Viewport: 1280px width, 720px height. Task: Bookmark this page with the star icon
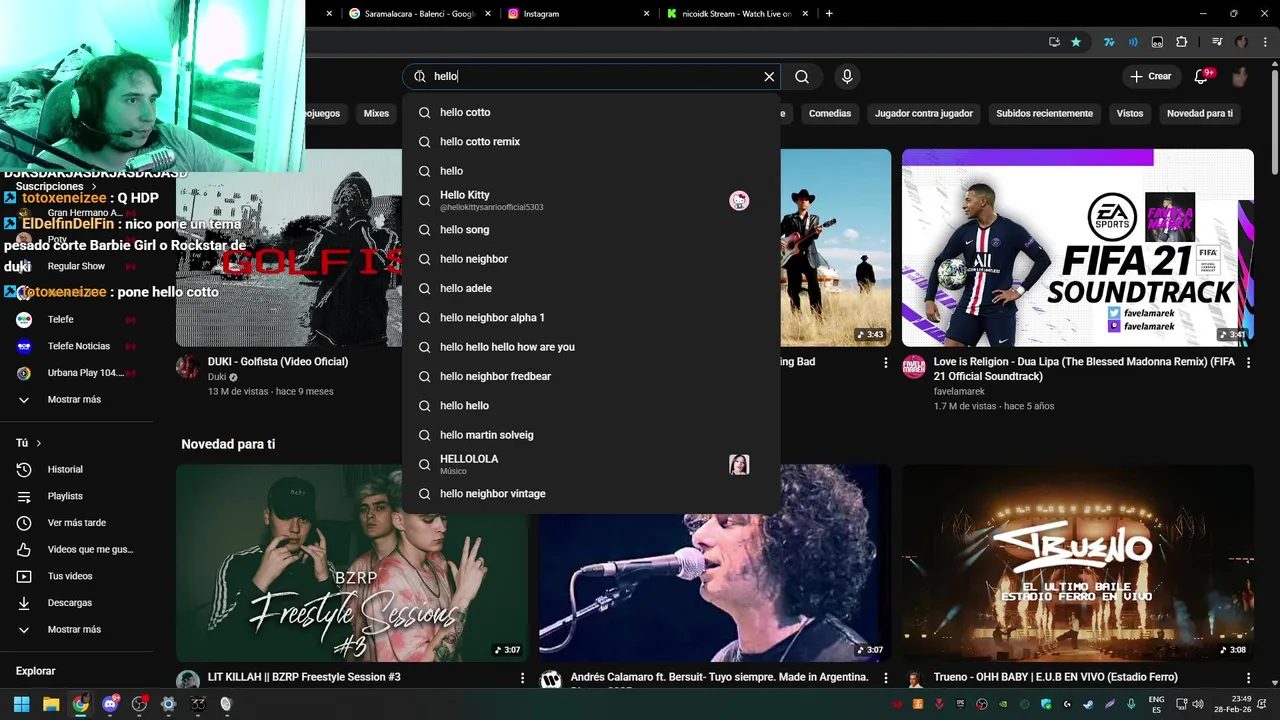coord(1076,42)
